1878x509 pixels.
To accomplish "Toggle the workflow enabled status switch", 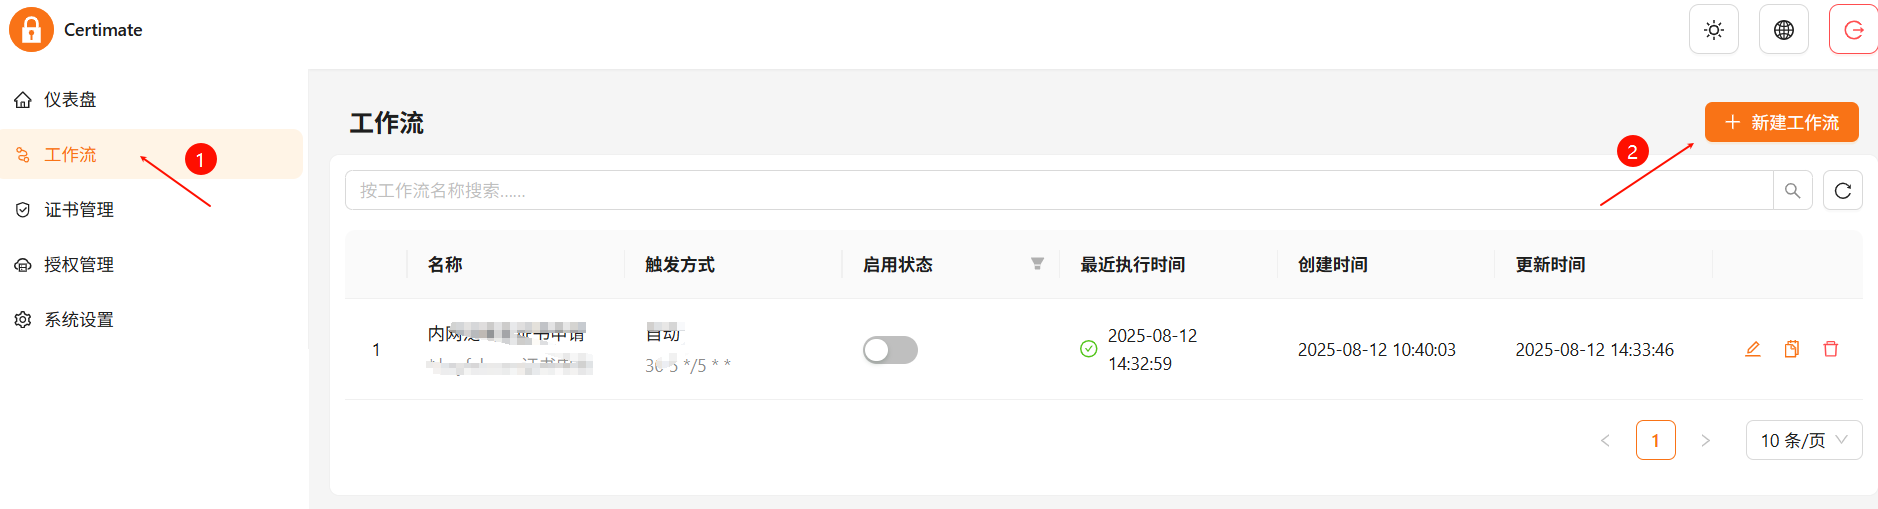I will click(890, 350).
